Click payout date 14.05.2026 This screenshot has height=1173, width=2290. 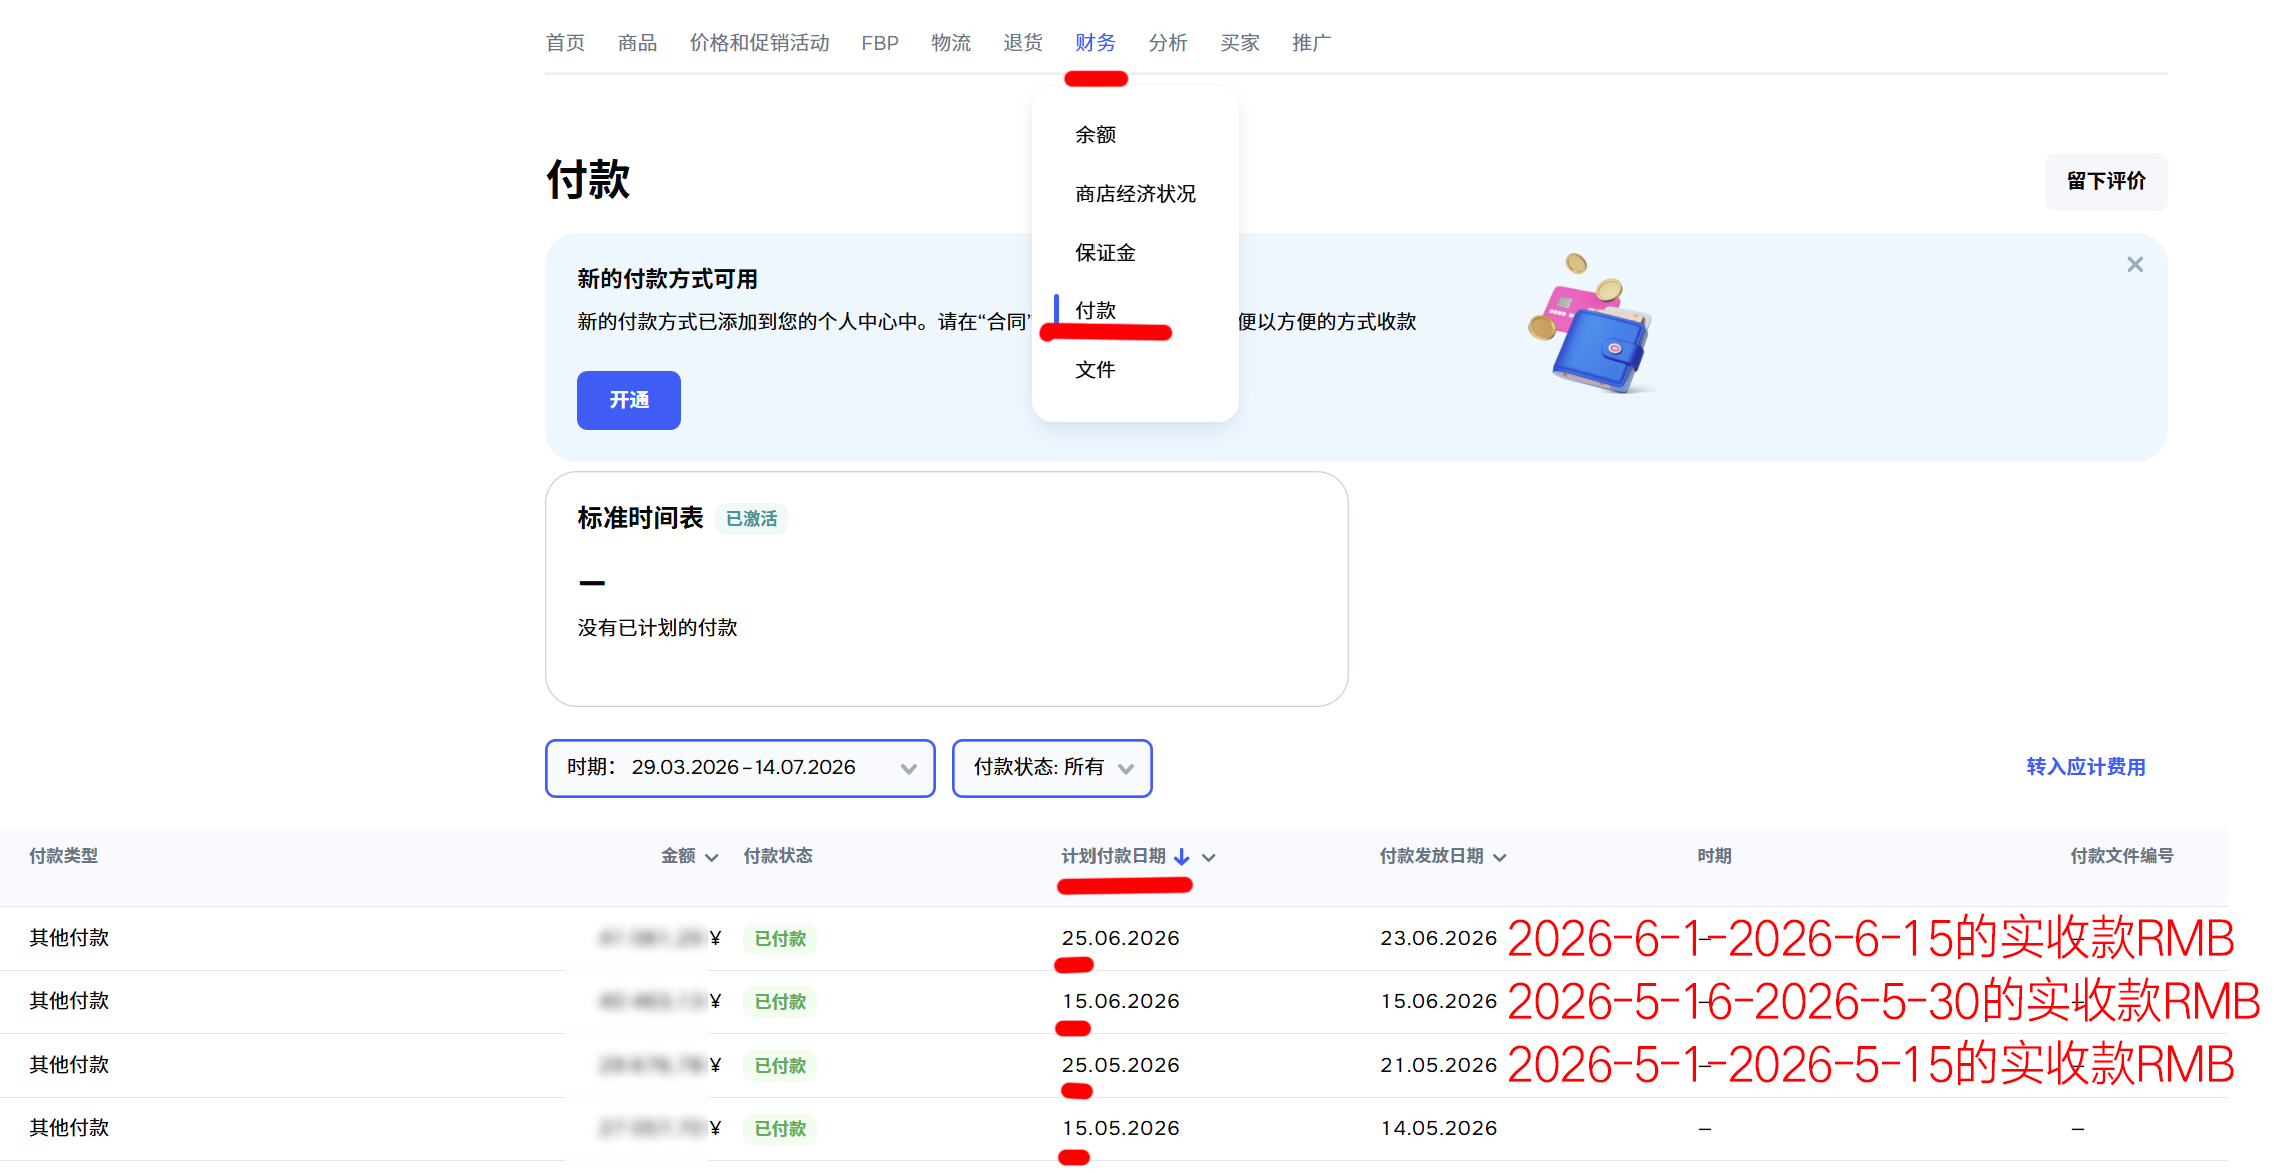point(1439,1128)
